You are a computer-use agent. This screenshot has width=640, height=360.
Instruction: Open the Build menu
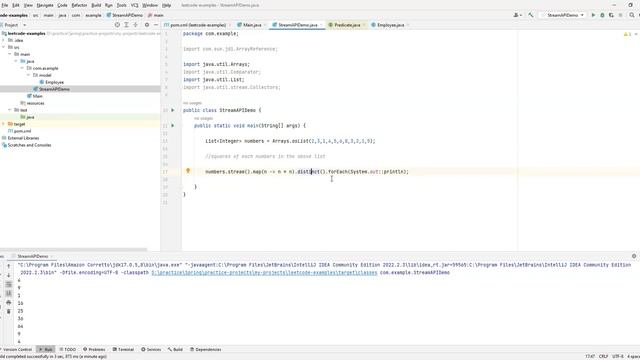coord(96,5)
